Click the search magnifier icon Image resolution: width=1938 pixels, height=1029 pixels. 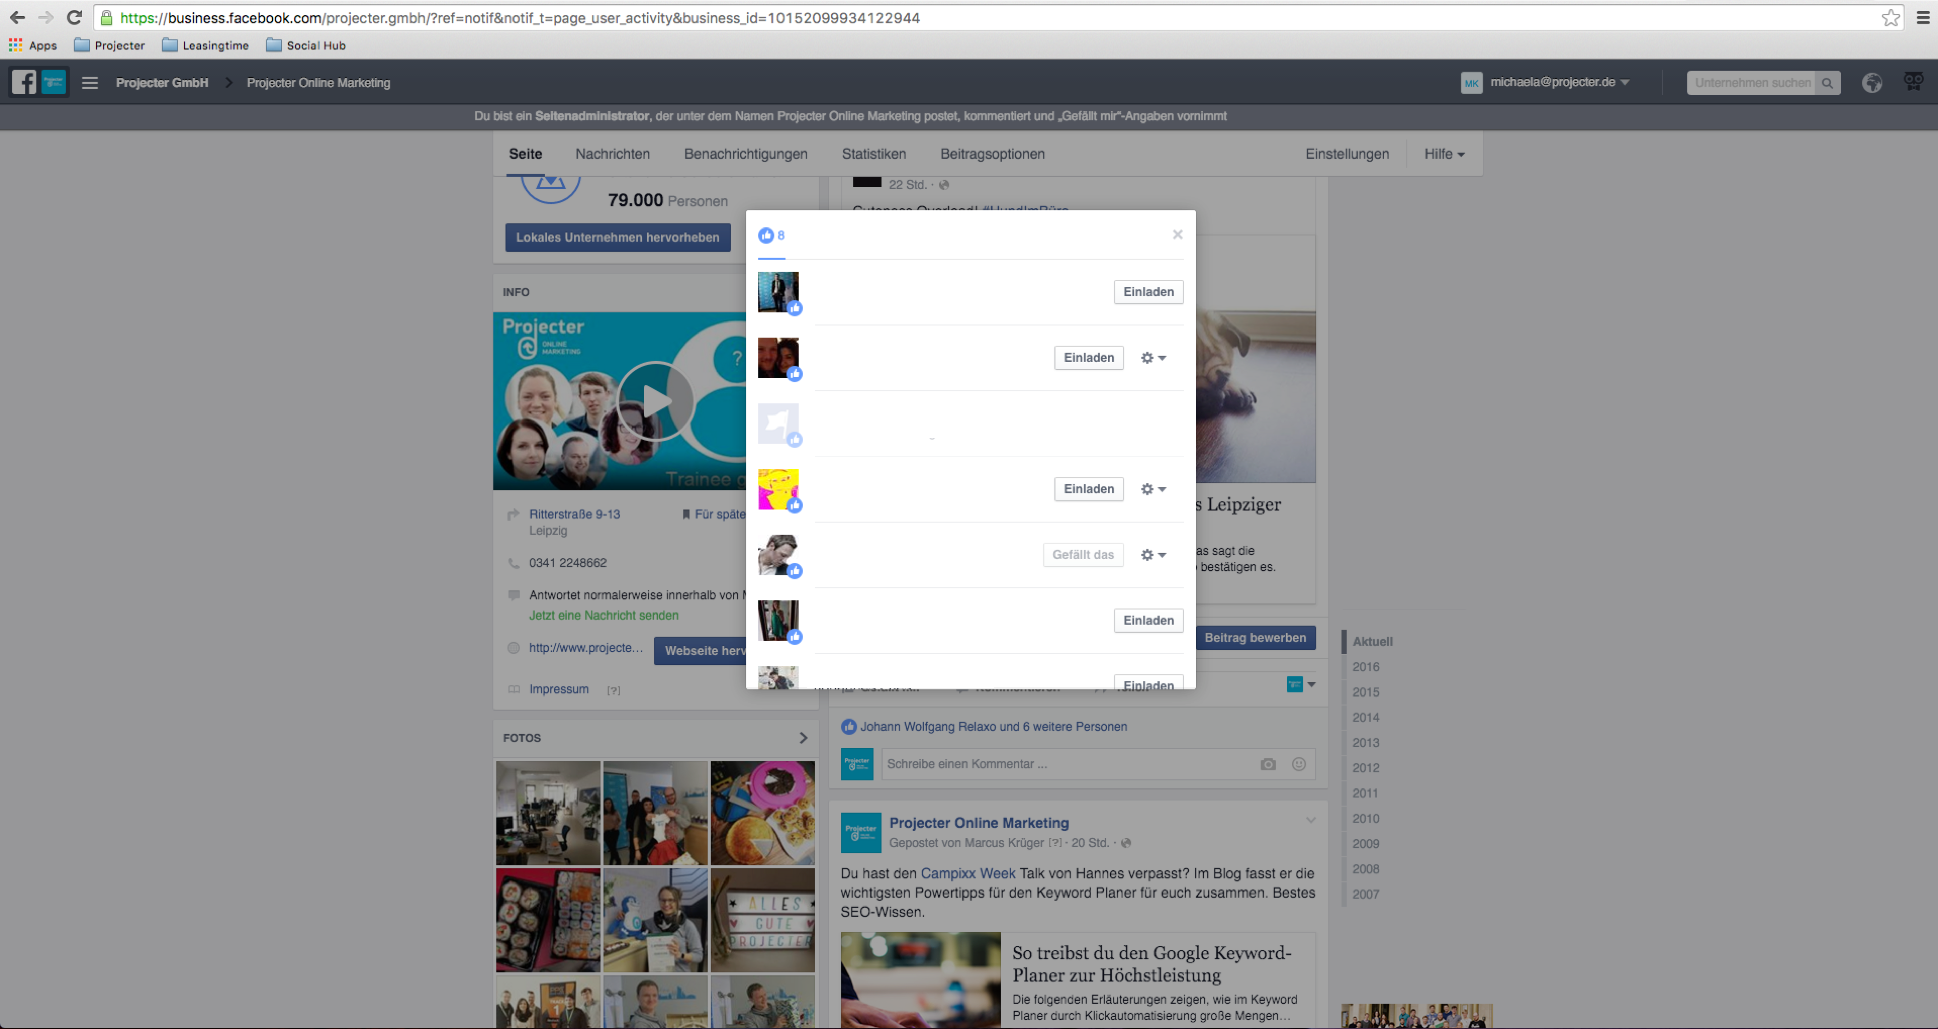click(x=1827, y=83)
